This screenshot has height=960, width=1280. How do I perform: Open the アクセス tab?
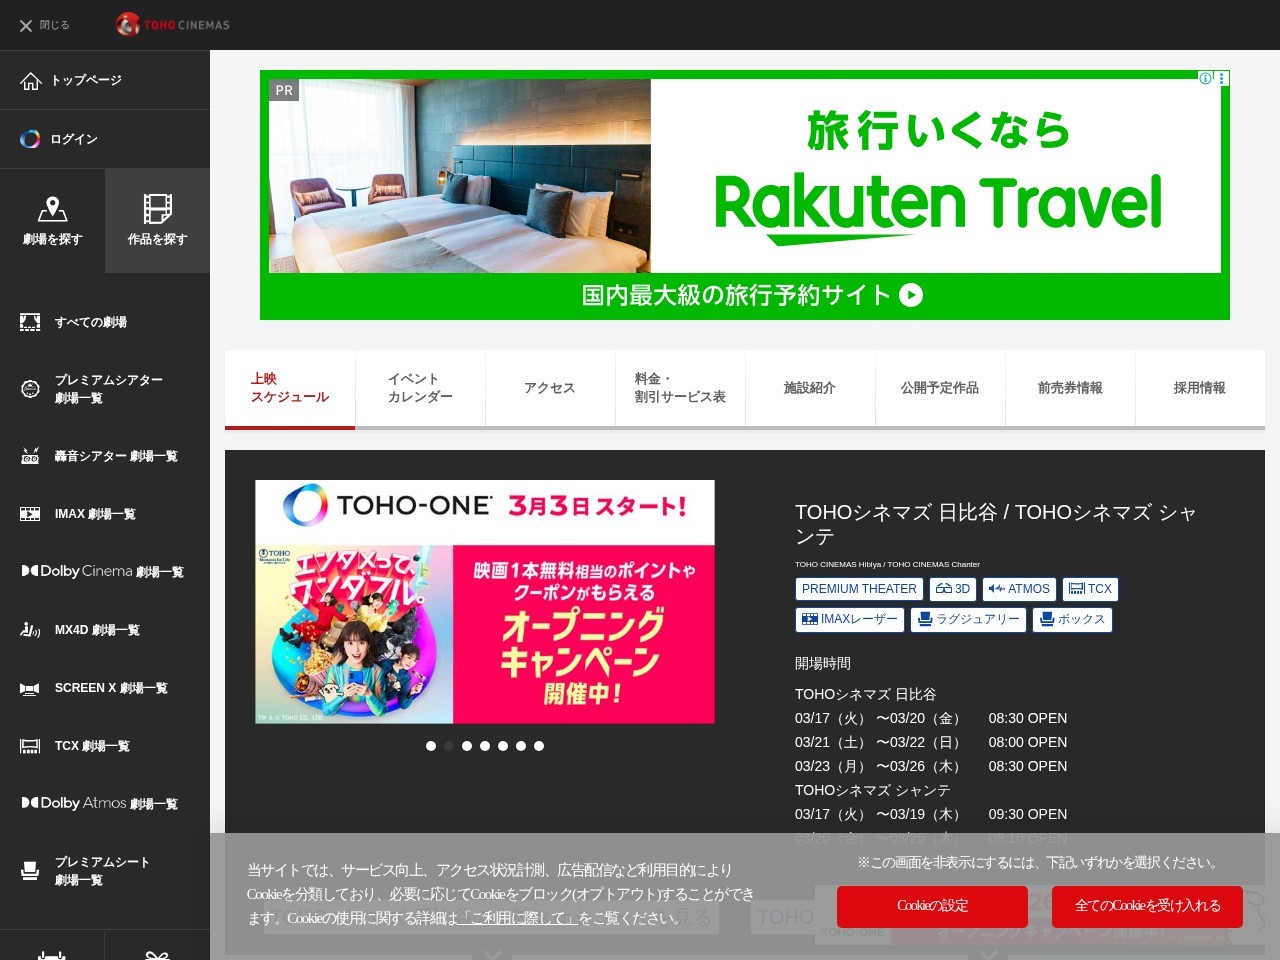pyautogui.click(x=549, y=388)
